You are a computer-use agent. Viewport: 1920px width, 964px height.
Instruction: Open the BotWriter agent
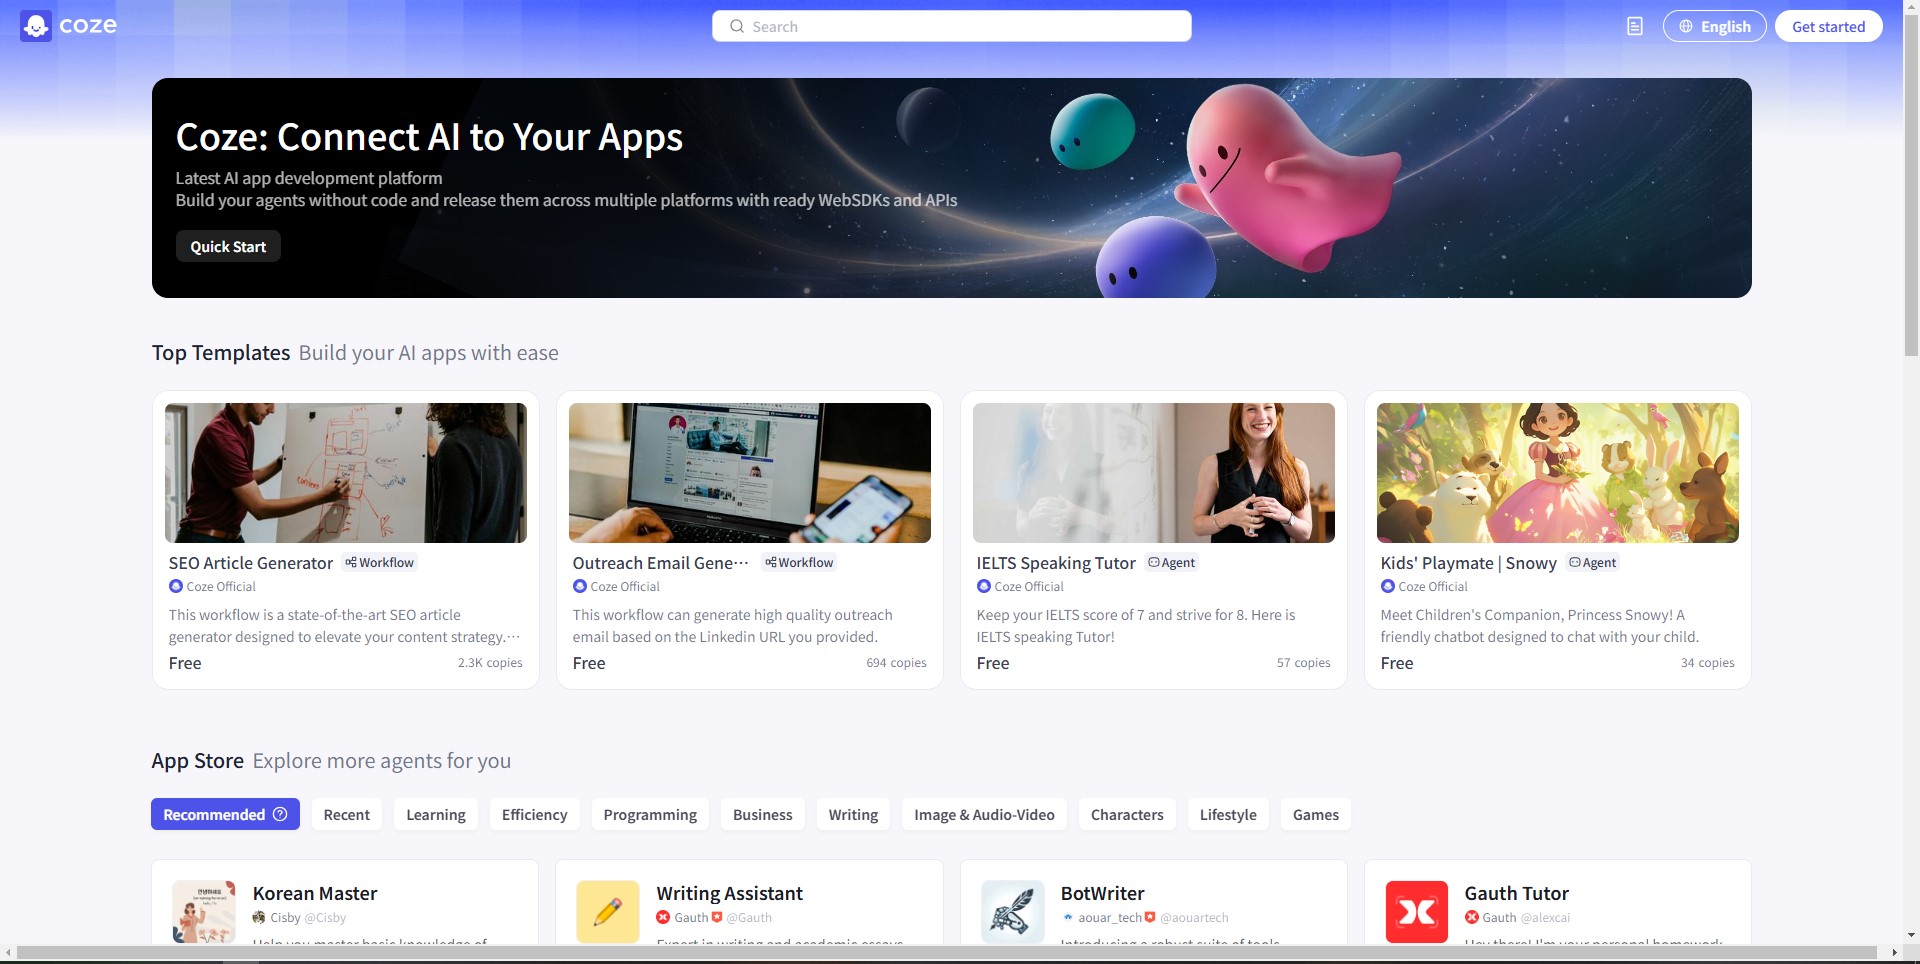click(x=1102, y=893)
